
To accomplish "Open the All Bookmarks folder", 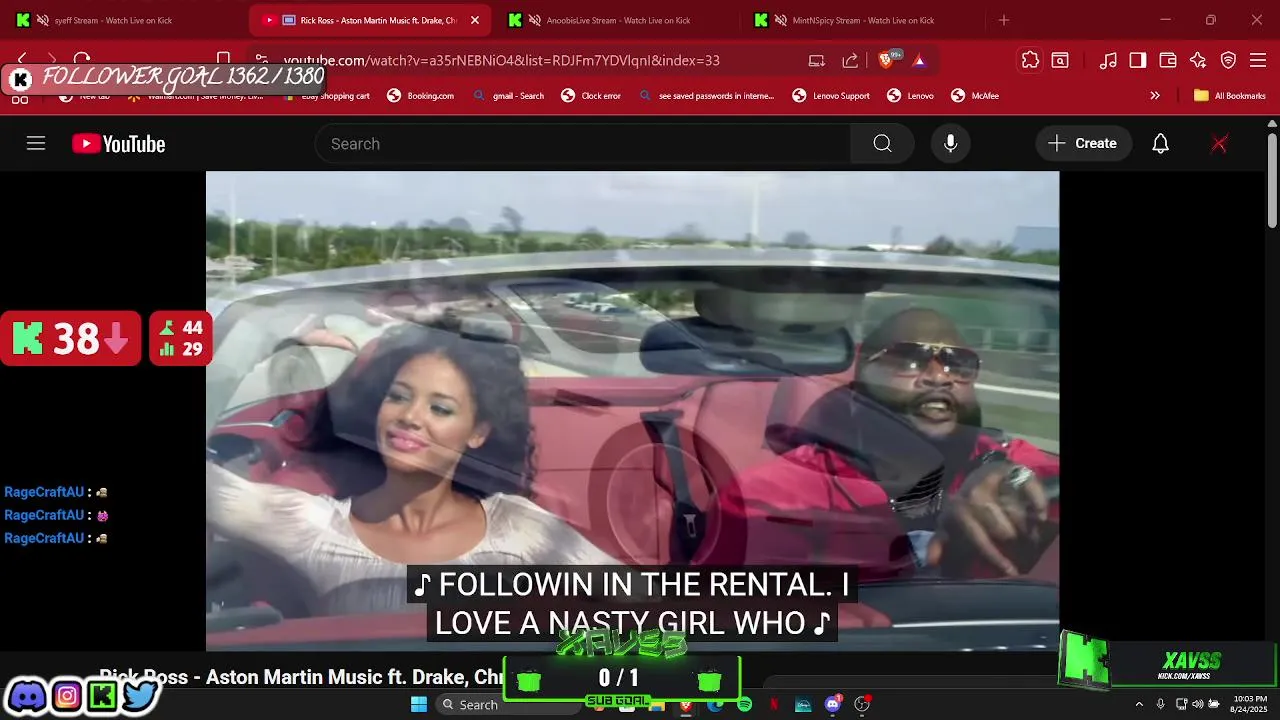I will (1230, 96).
